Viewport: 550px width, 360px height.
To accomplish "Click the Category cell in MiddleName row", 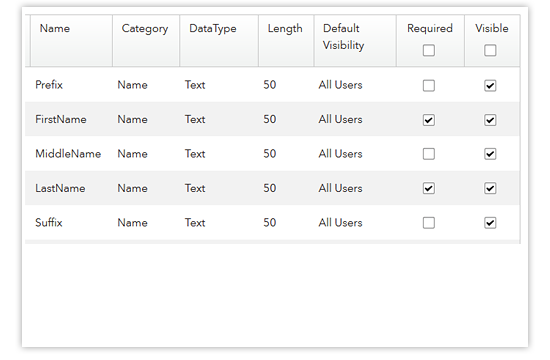I will tap(132, 154).
